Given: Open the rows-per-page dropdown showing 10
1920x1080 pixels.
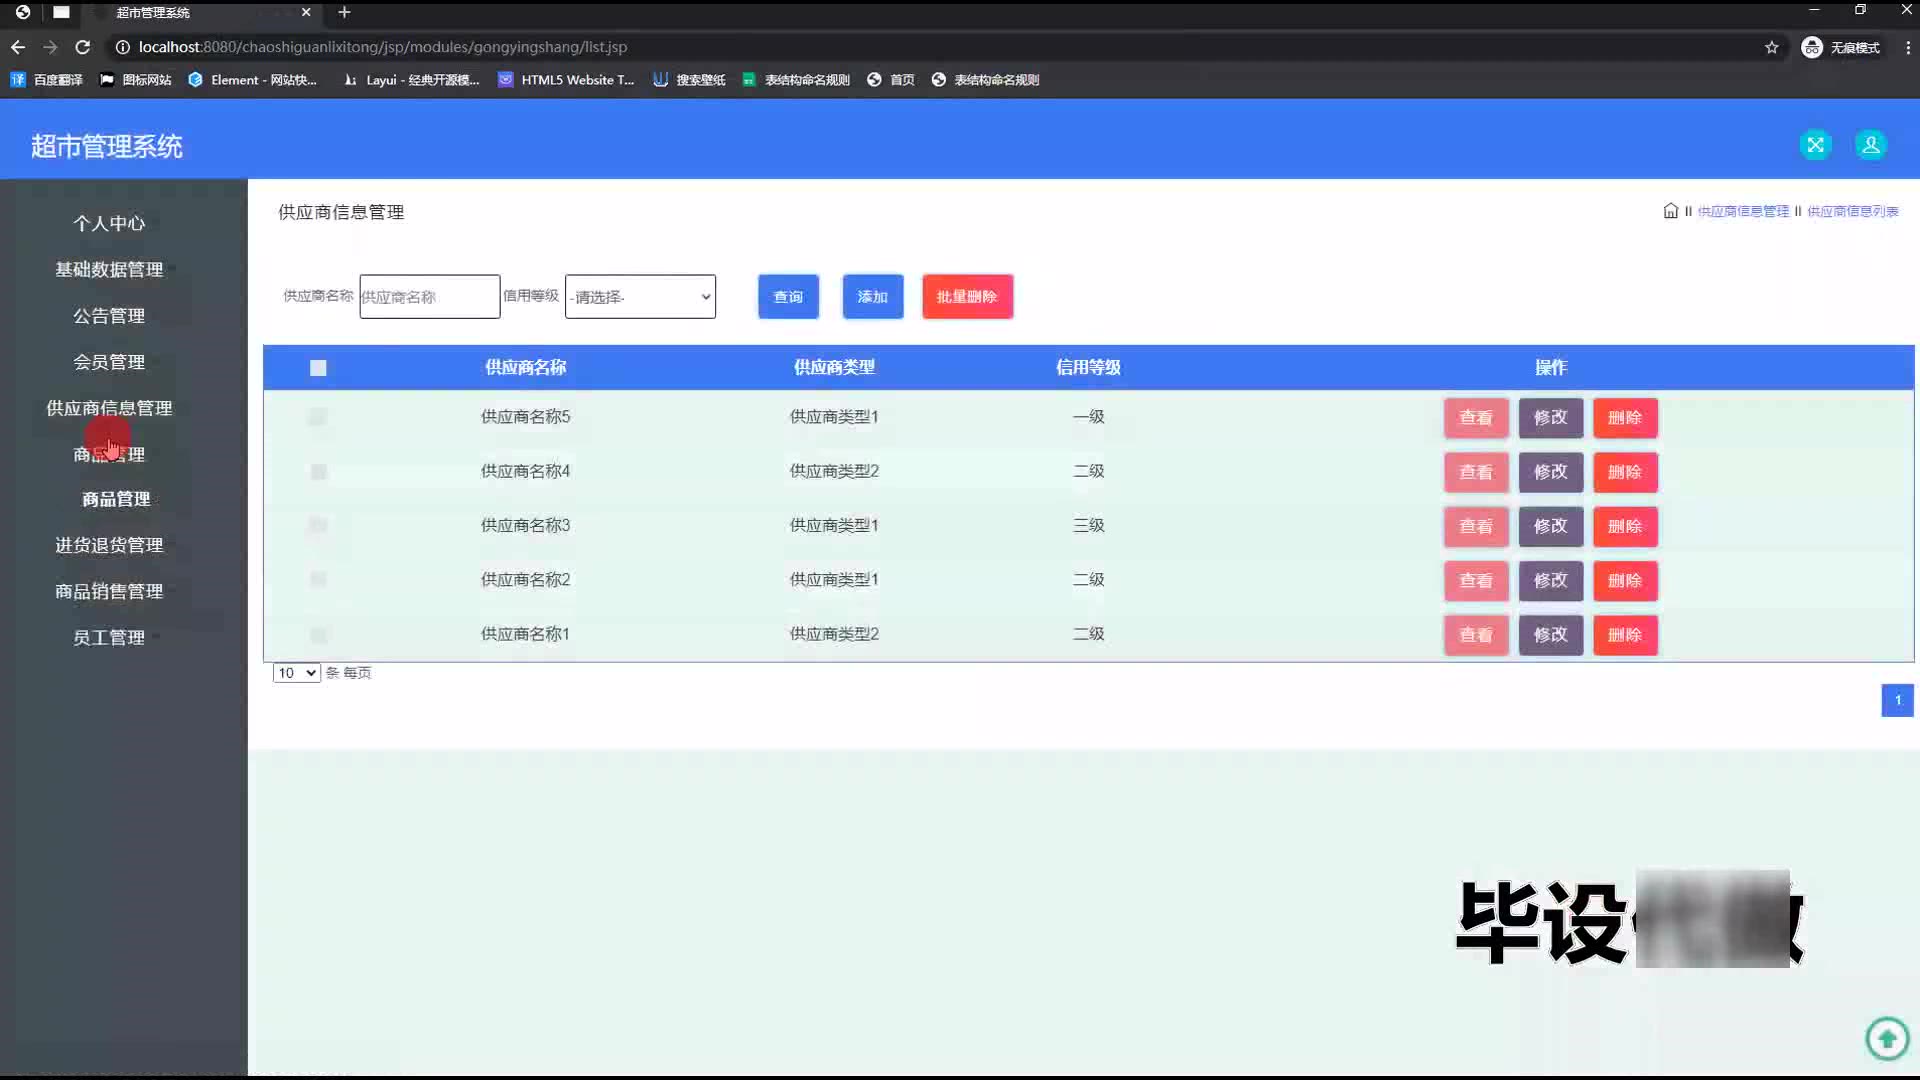Looking at the screenshot, I should pyautogui.click(x=296, y=673).
